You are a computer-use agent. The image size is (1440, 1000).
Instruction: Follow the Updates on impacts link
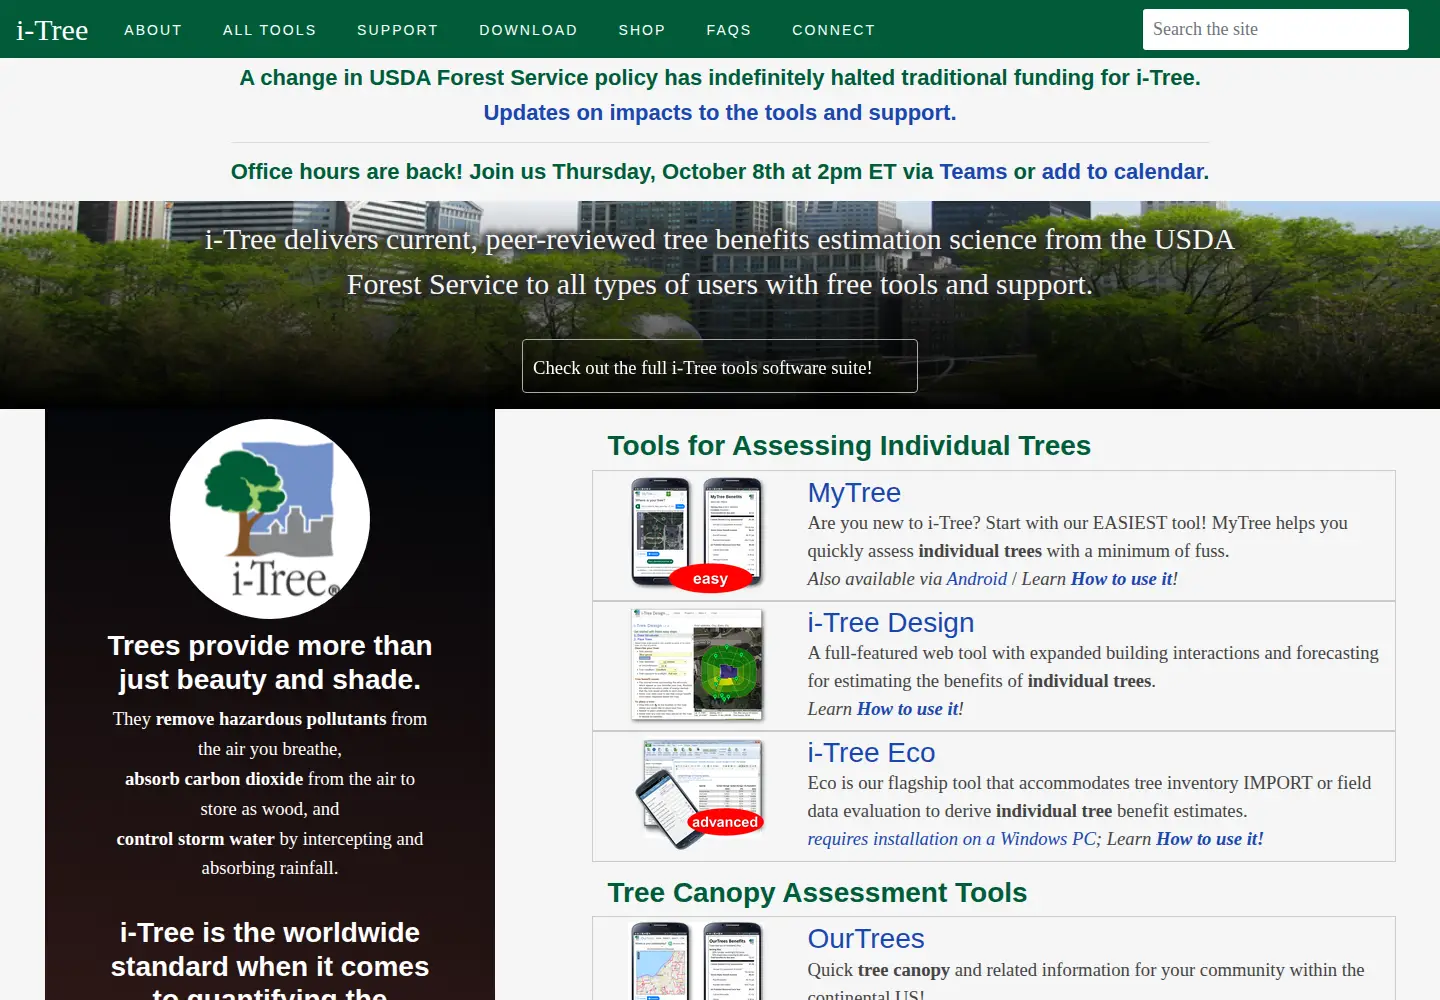point(720,113)
